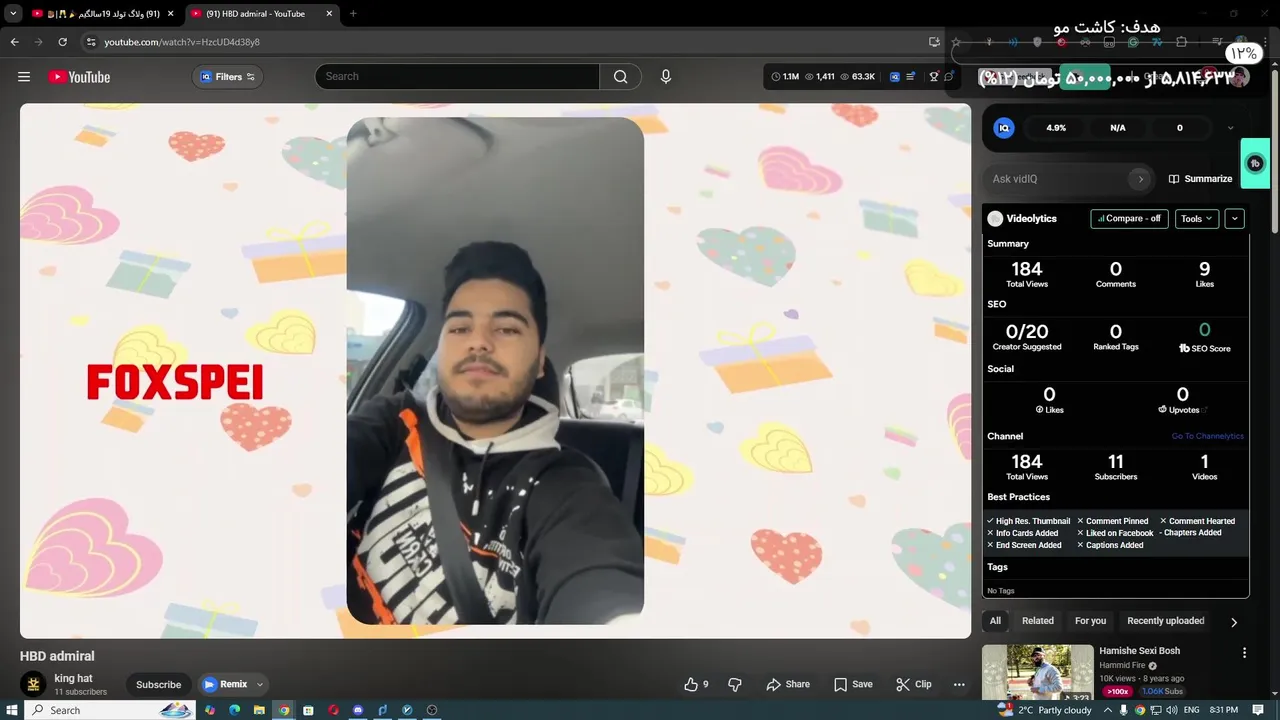
Task: Toggle Compare - off button
Action: click(1129, 218)
